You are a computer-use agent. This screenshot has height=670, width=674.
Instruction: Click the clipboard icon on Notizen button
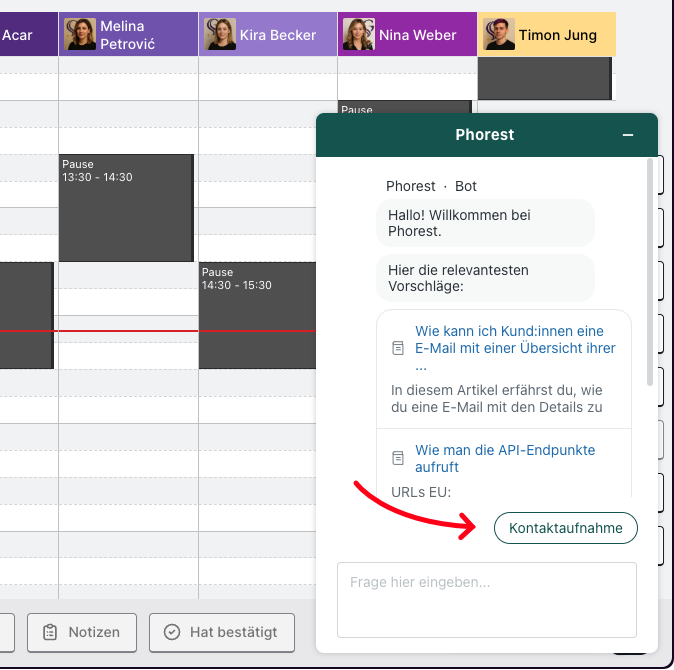click(50, 632)
